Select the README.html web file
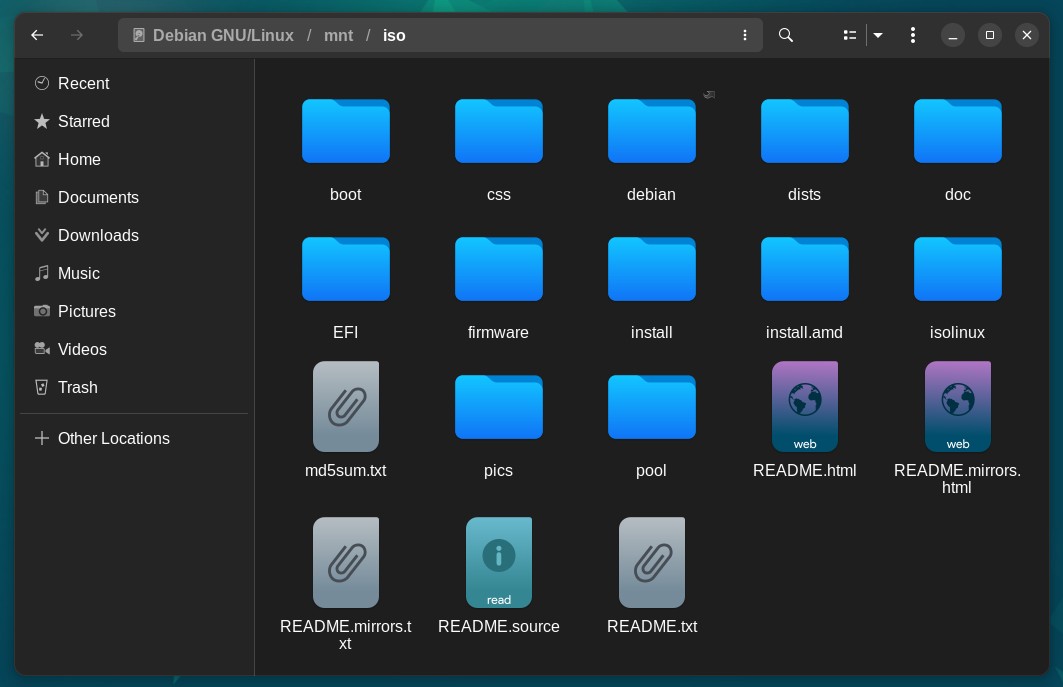 pos(805,406)
